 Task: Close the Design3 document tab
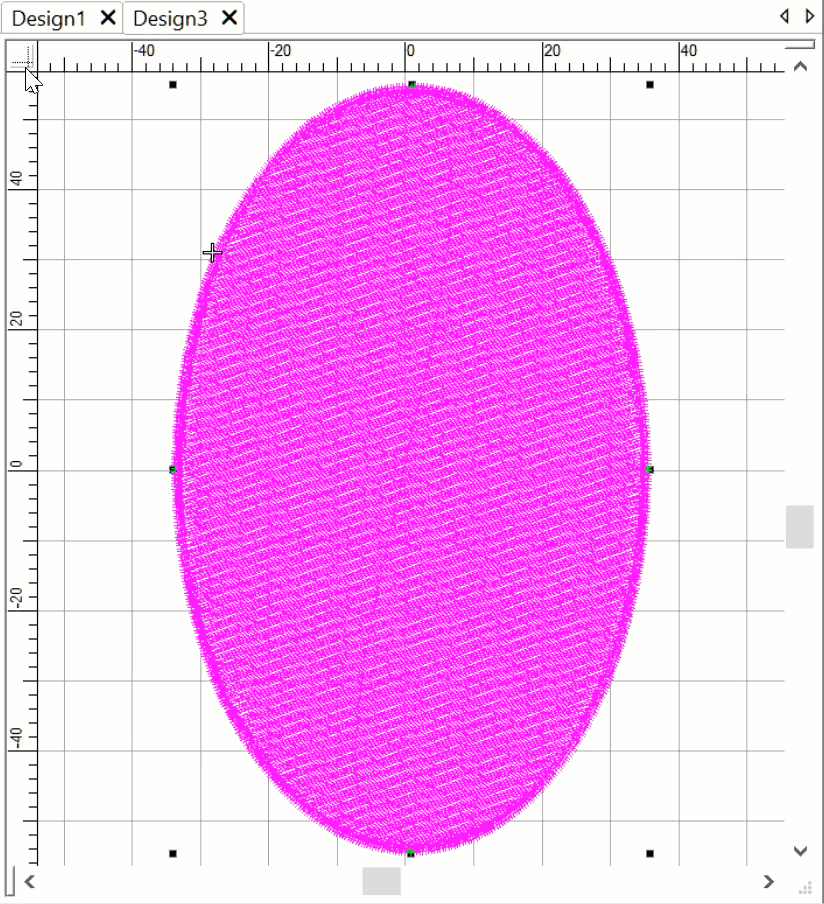(x=230, y=18)
